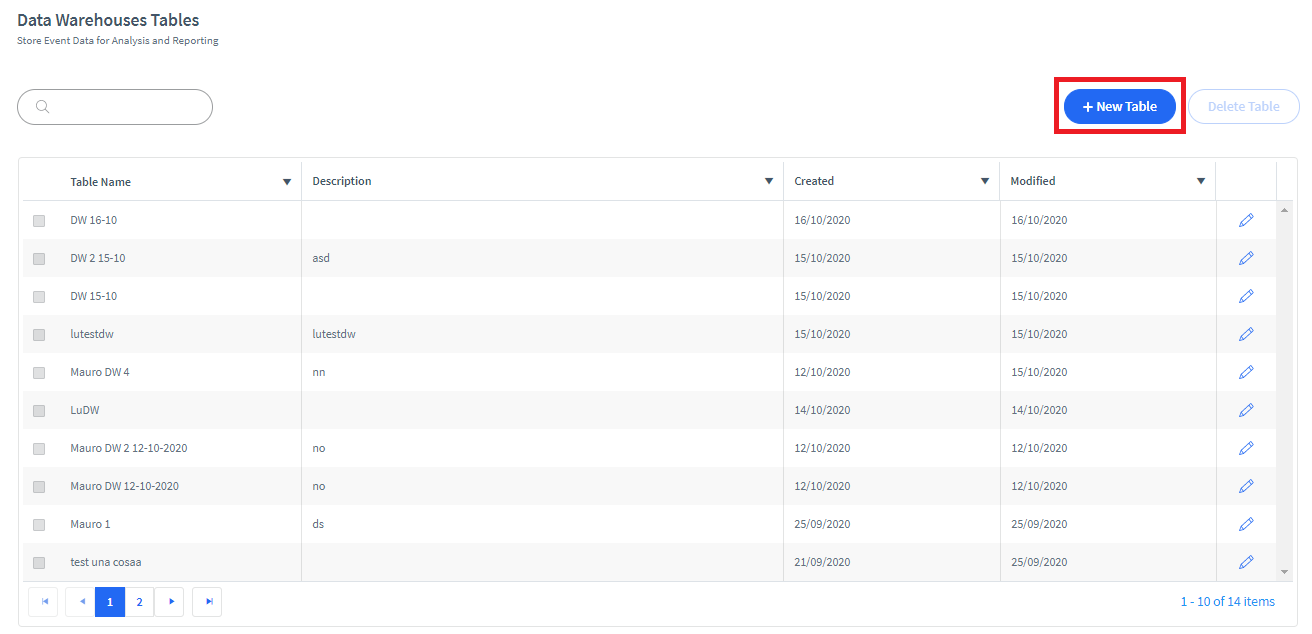This screenshot has height=634, width=1312.
Task: Click into the search input field
Action: point(115,107)
